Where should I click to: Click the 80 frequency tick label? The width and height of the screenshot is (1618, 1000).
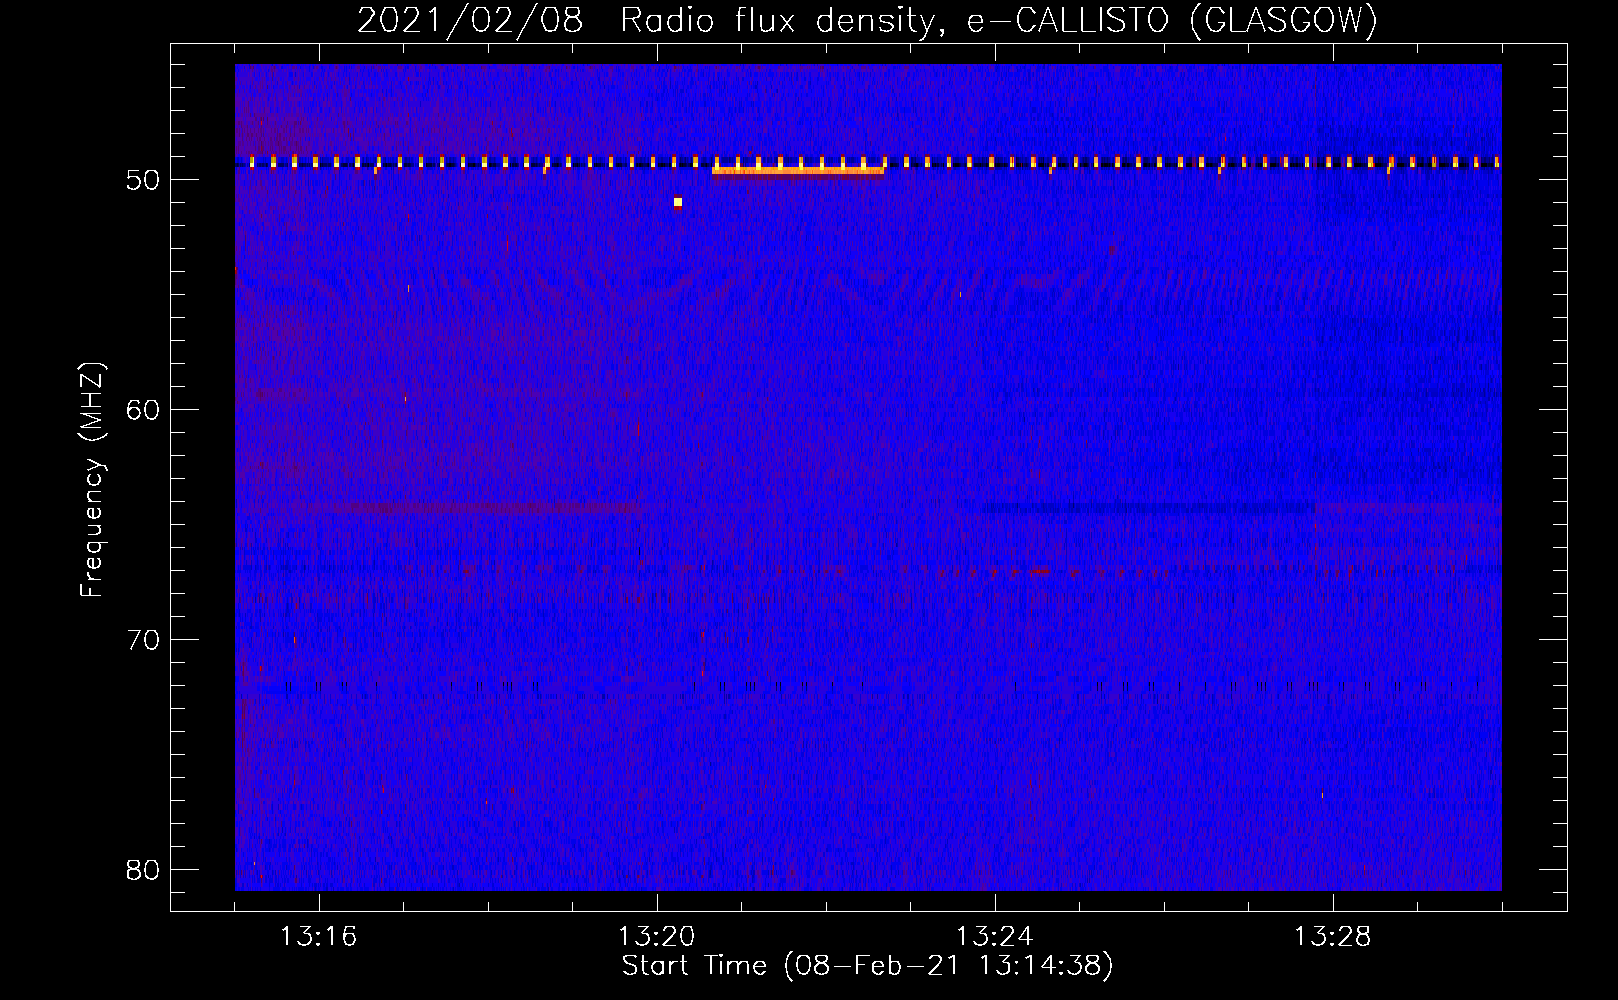pos(144,870)
